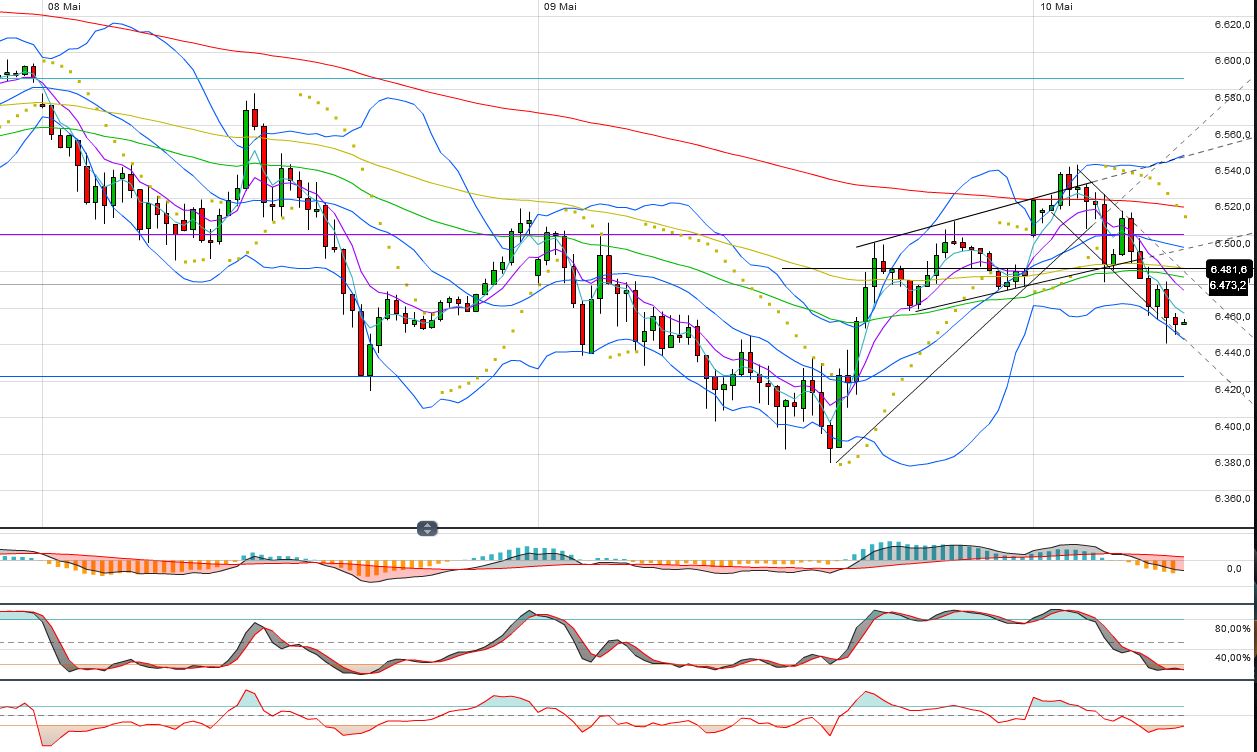Click the 6.481,6 price tag
This screenshot has width=1257, height=752.
pyautogui.click(x=1228, y=270)
